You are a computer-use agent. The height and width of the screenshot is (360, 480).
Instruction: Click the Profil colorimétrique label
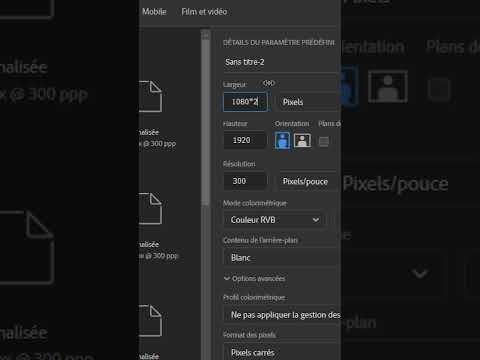(x=254, y=297)
